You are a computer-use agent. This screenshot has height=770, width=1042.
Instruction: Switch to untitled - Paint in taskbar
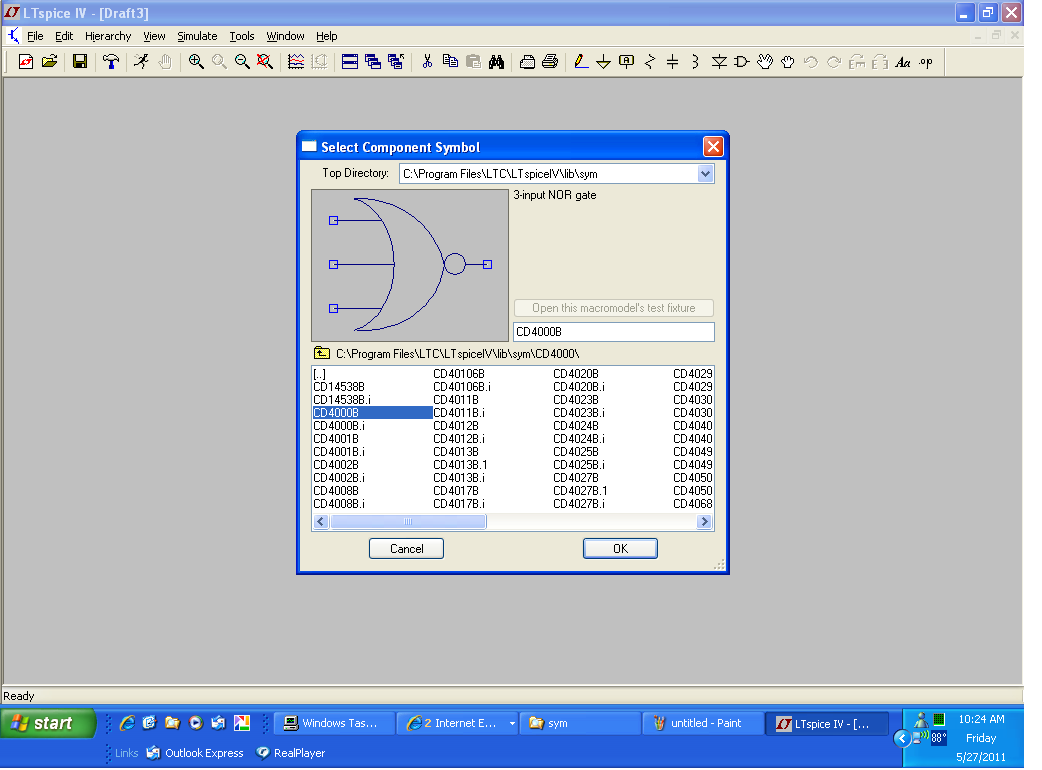pyautogui.click(x=703, y=723)
